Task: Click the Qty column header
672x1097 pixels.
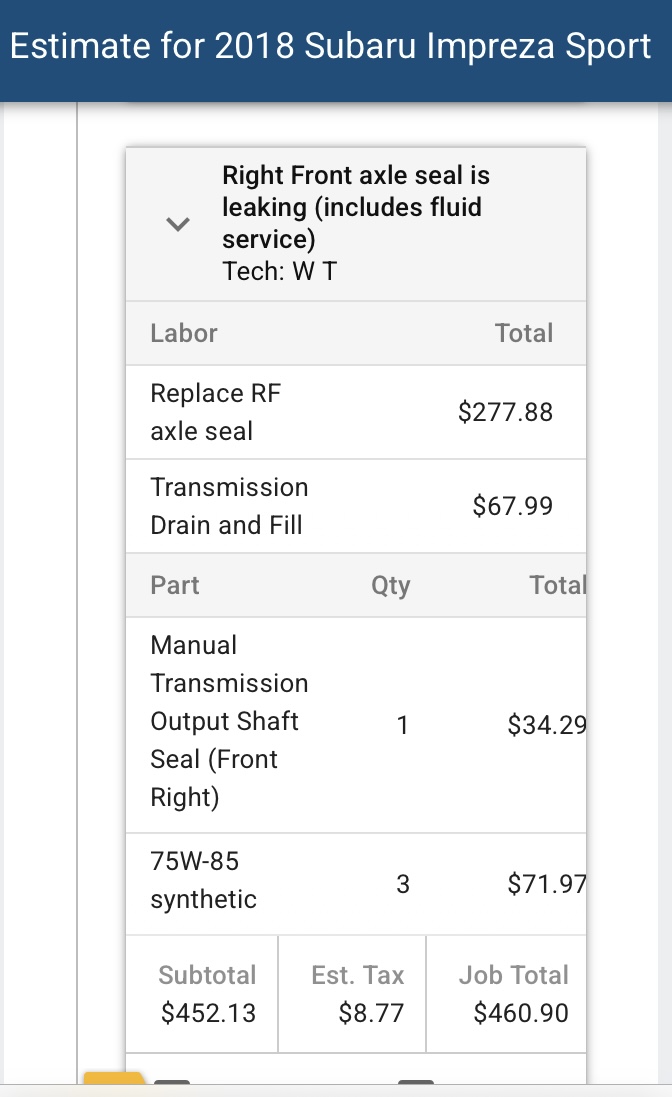Action: [x=390, y=585]
